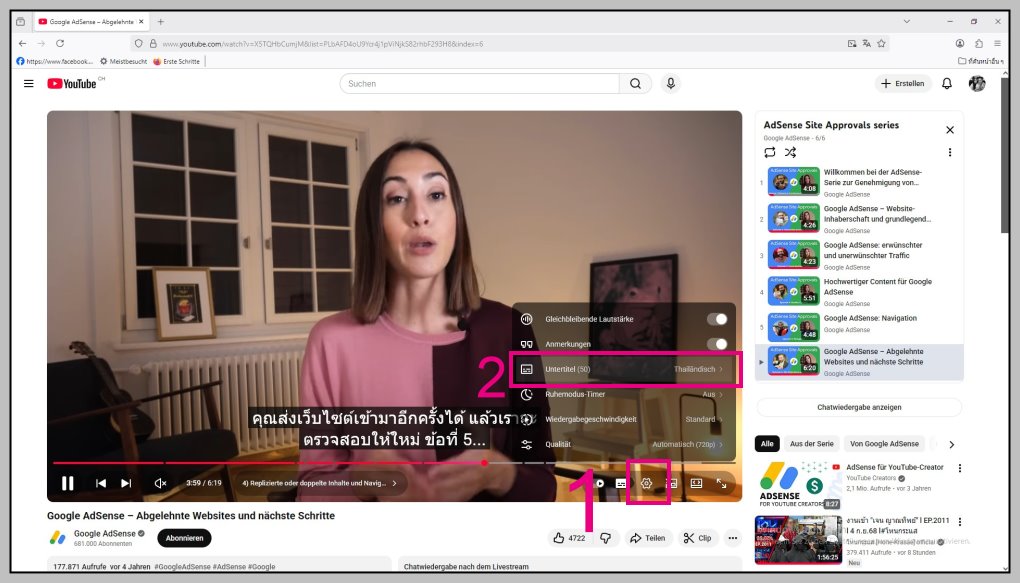Click the red progress scrubber dot
Viewport: 1020px width, 583px height.
point(485,463)
